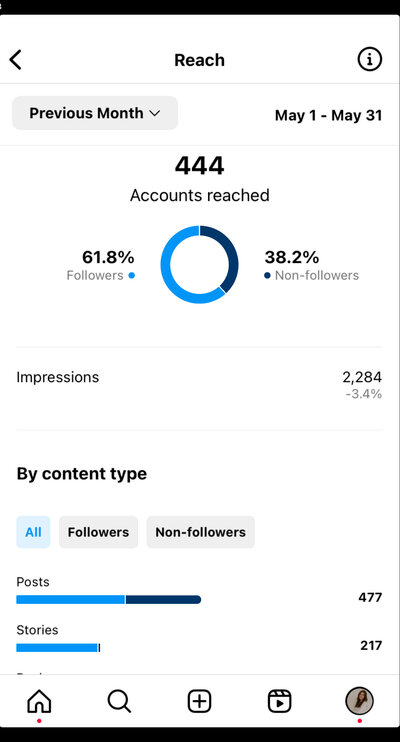
Task: Open the info icon for Reach
Action: (x=369, y=60)
